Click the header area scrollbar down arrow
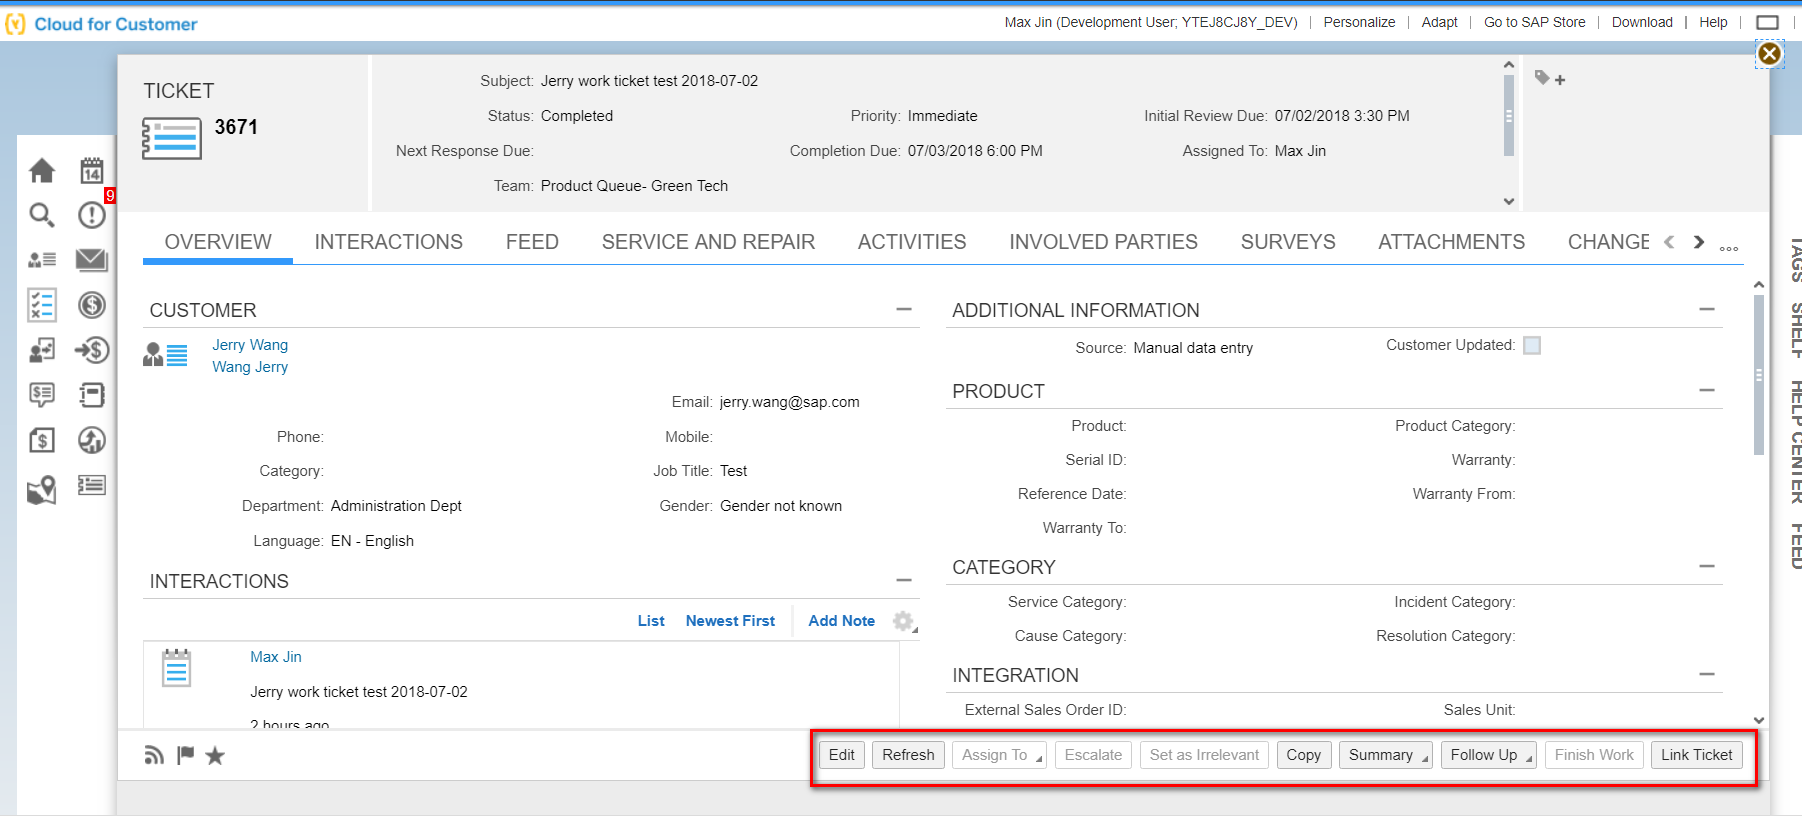The image size is (1802, 816). click(1509, 201)
